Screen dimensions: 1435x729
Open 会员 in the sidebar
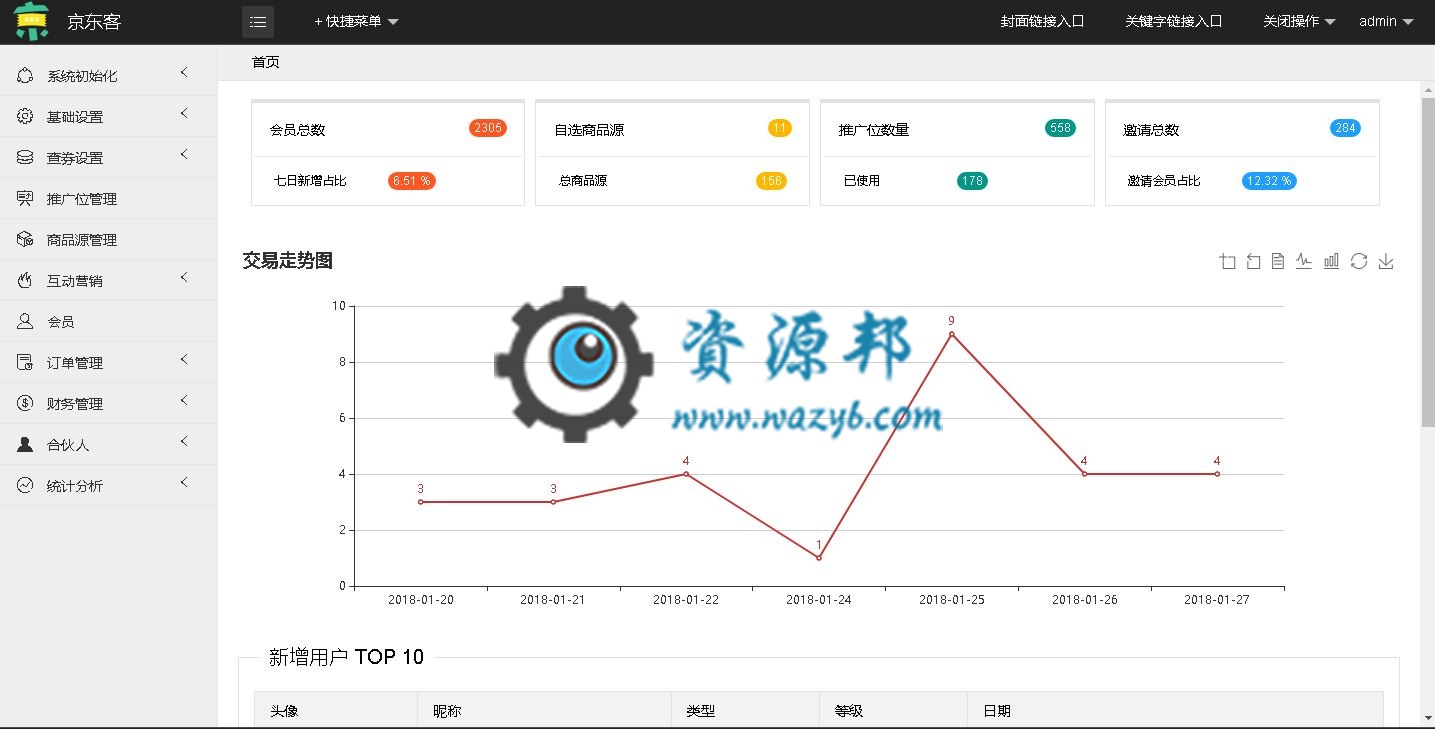(61, 322)
